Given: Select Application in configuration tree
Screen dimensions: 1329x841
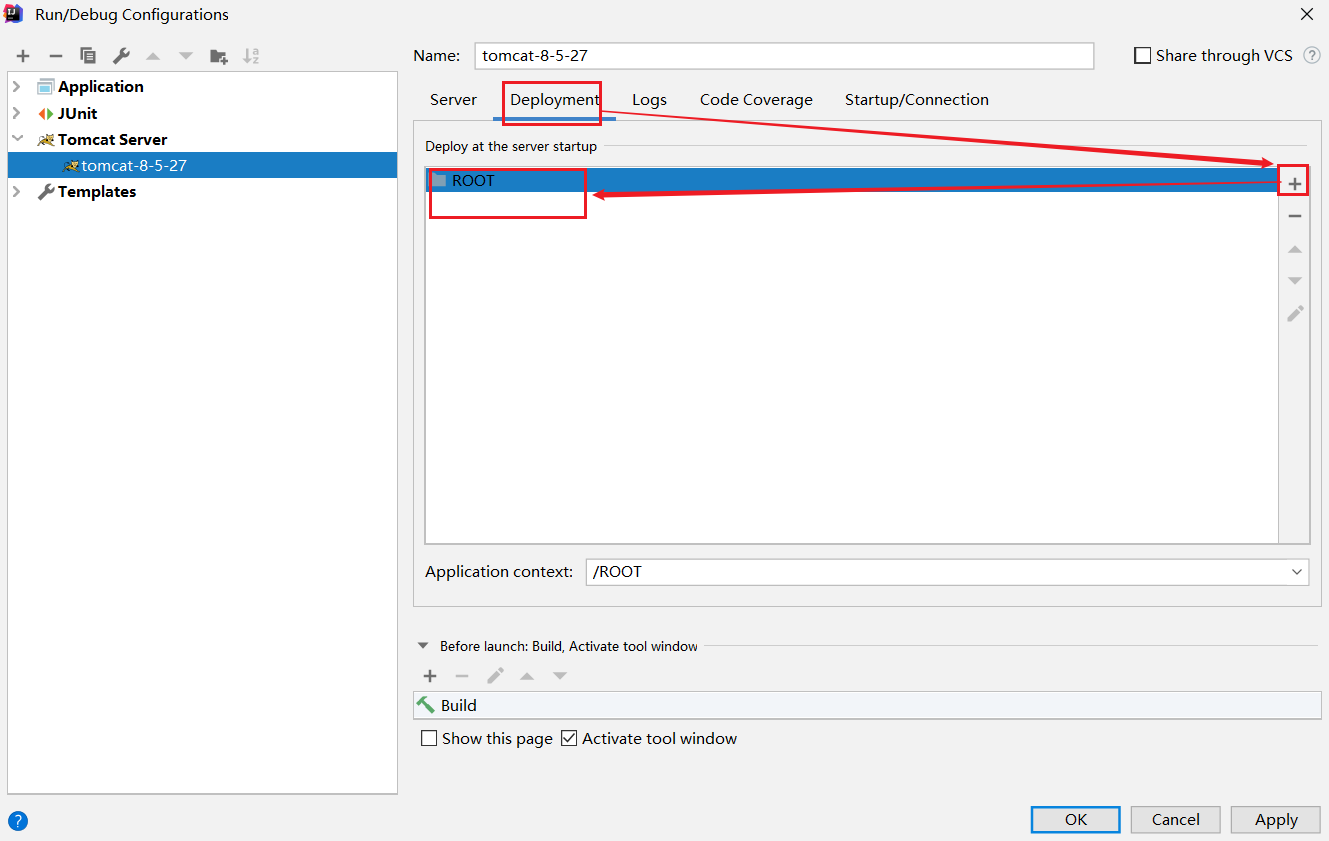Looking at the screenshot, I should pyautogui.click(x=100, y=87).
